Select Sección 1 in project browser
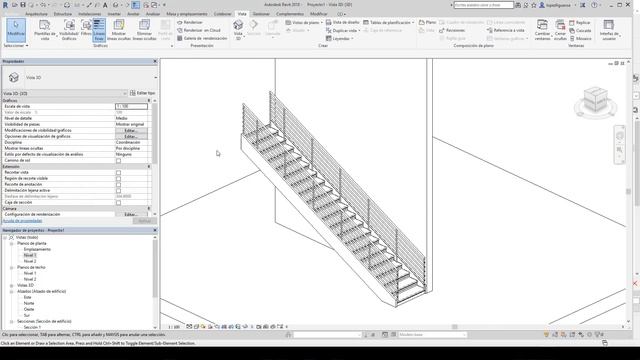 point(32,327)
